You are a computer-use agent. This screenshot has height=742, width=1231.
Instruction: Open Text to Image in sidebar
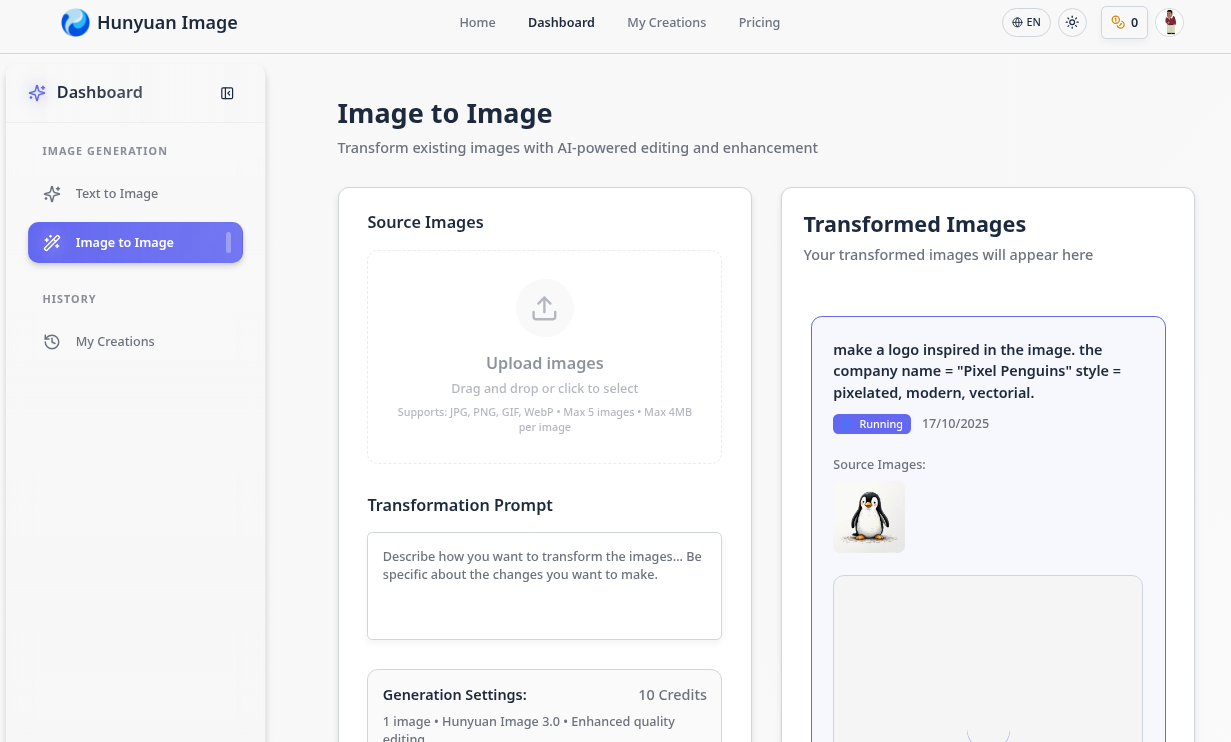(117, 194)
